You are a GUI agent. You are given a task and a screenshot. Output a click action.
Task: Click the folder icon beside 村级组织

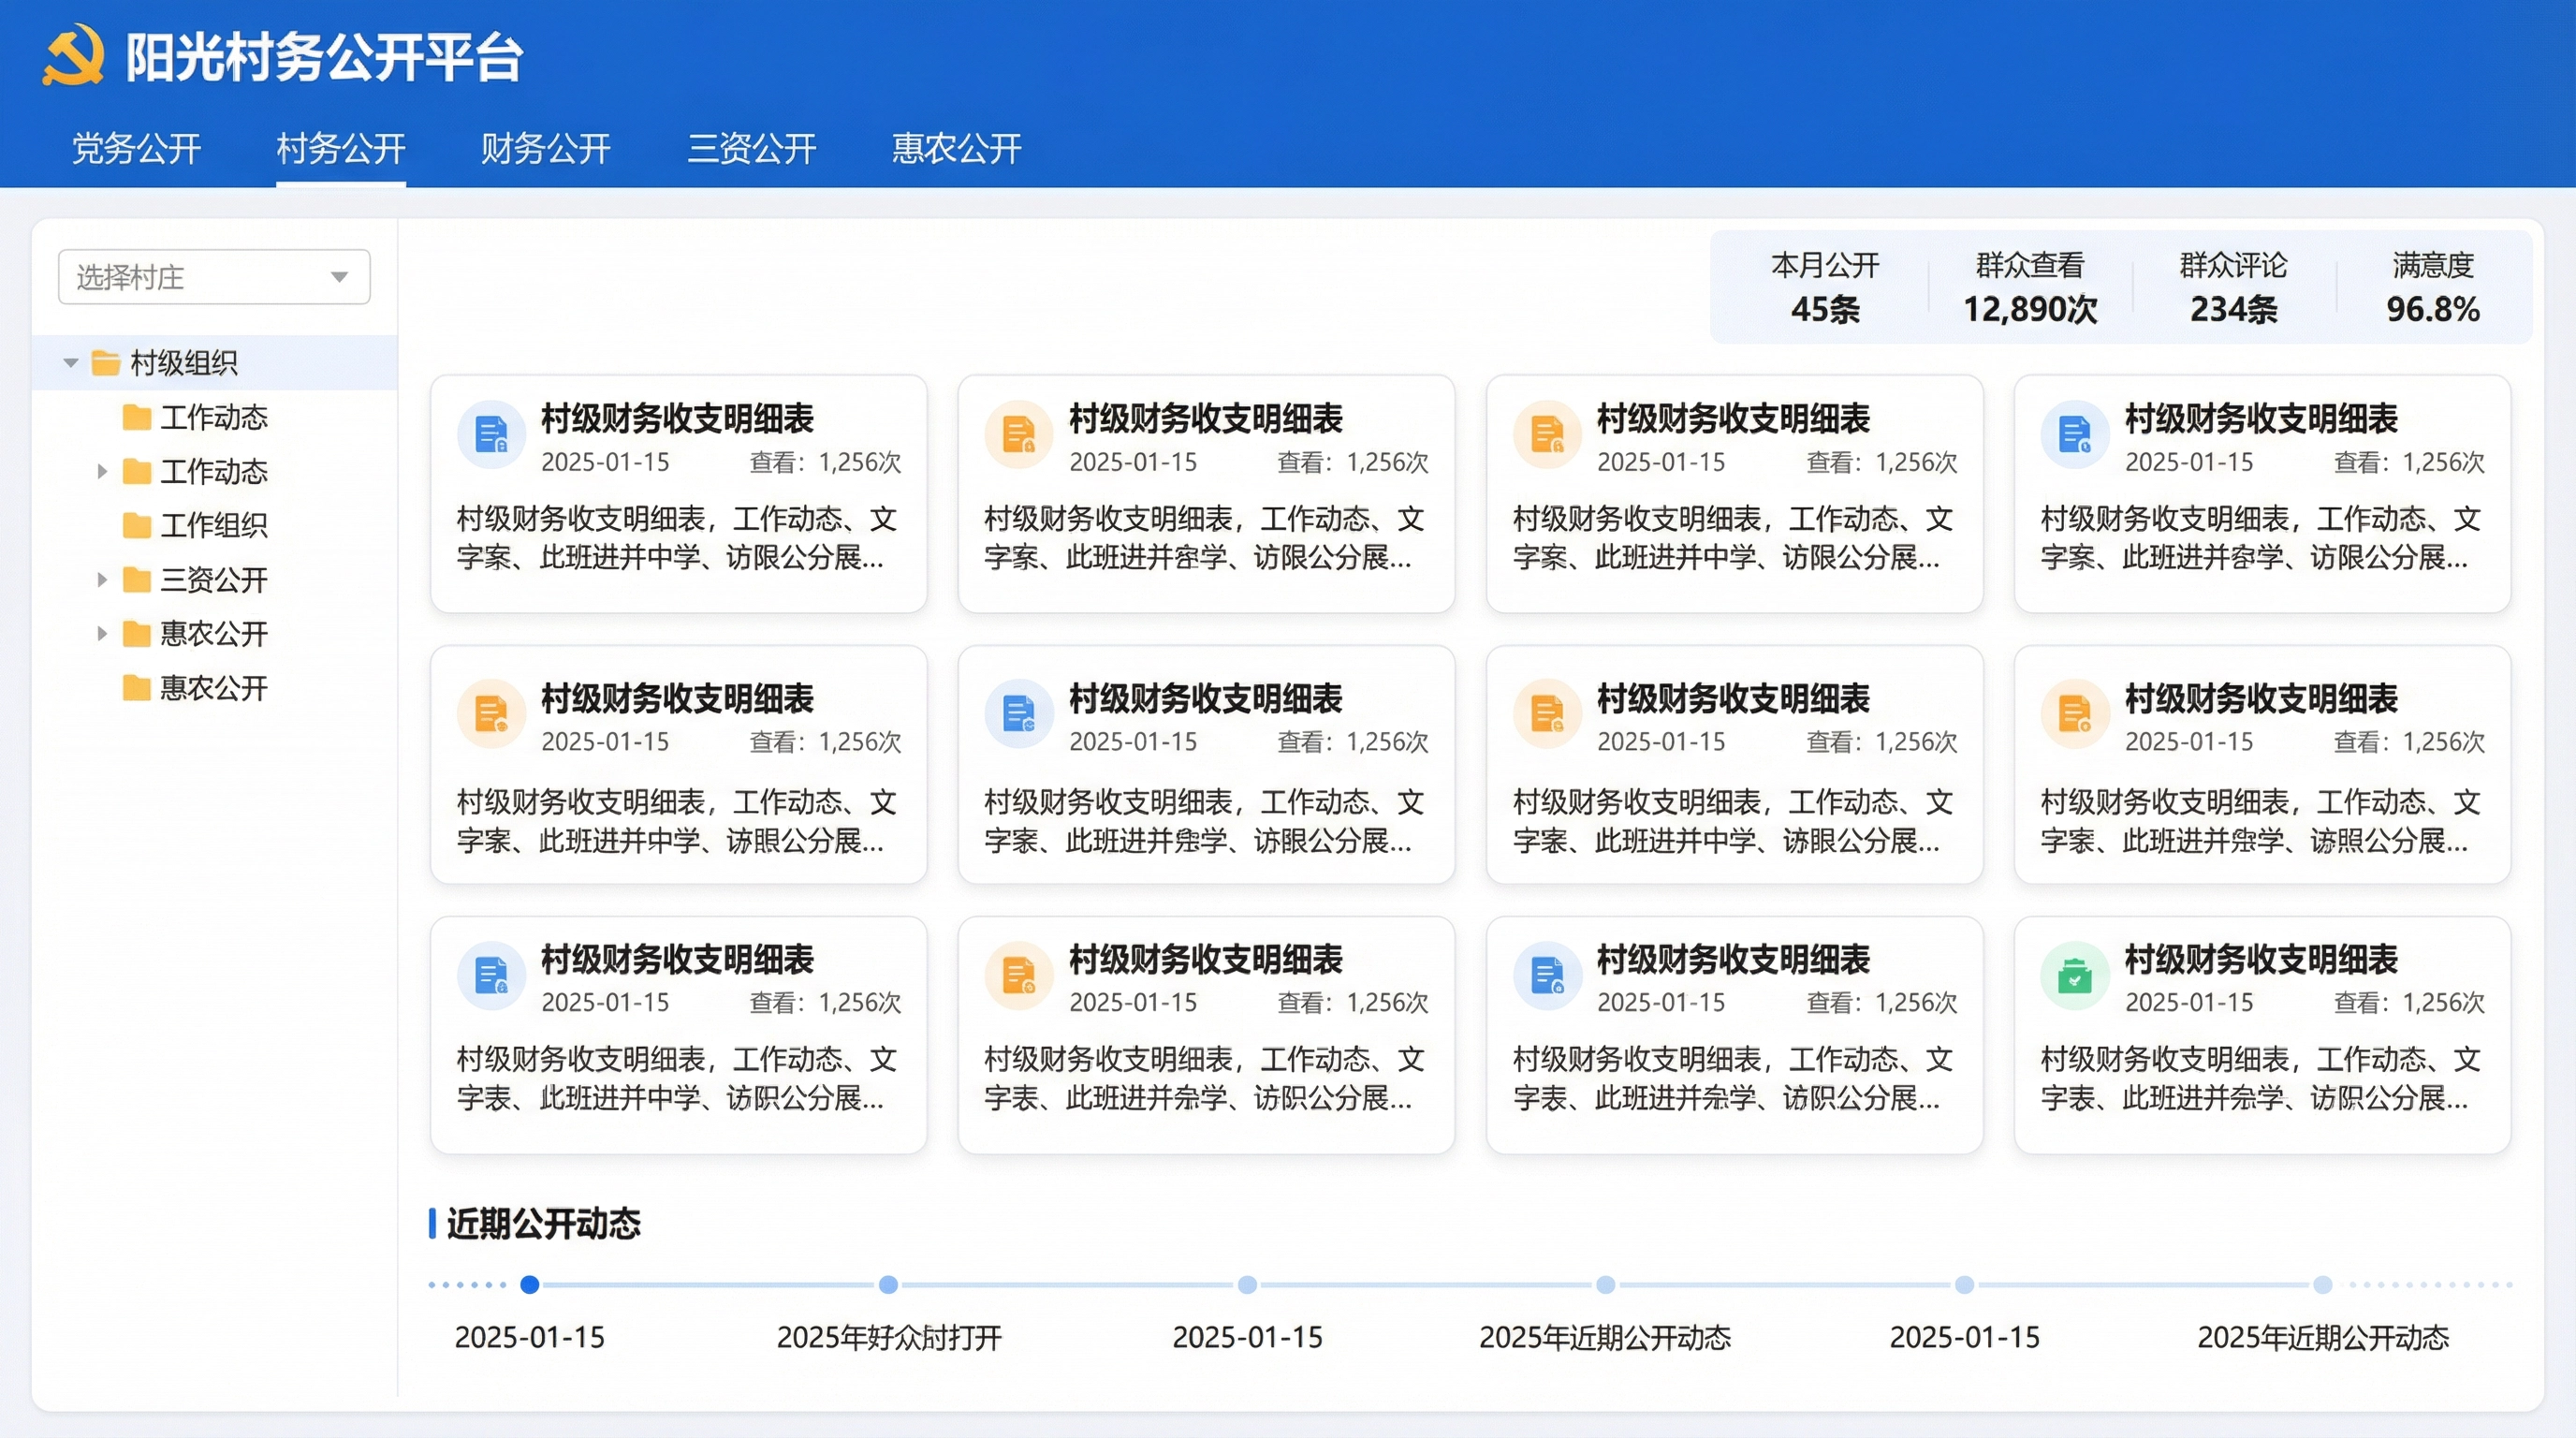(106, 362)
